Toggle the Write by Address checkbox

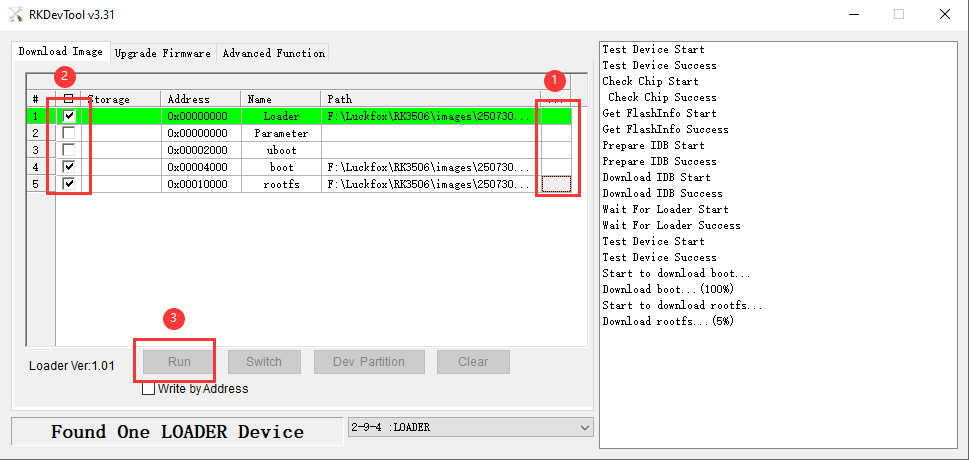[149, 389]
